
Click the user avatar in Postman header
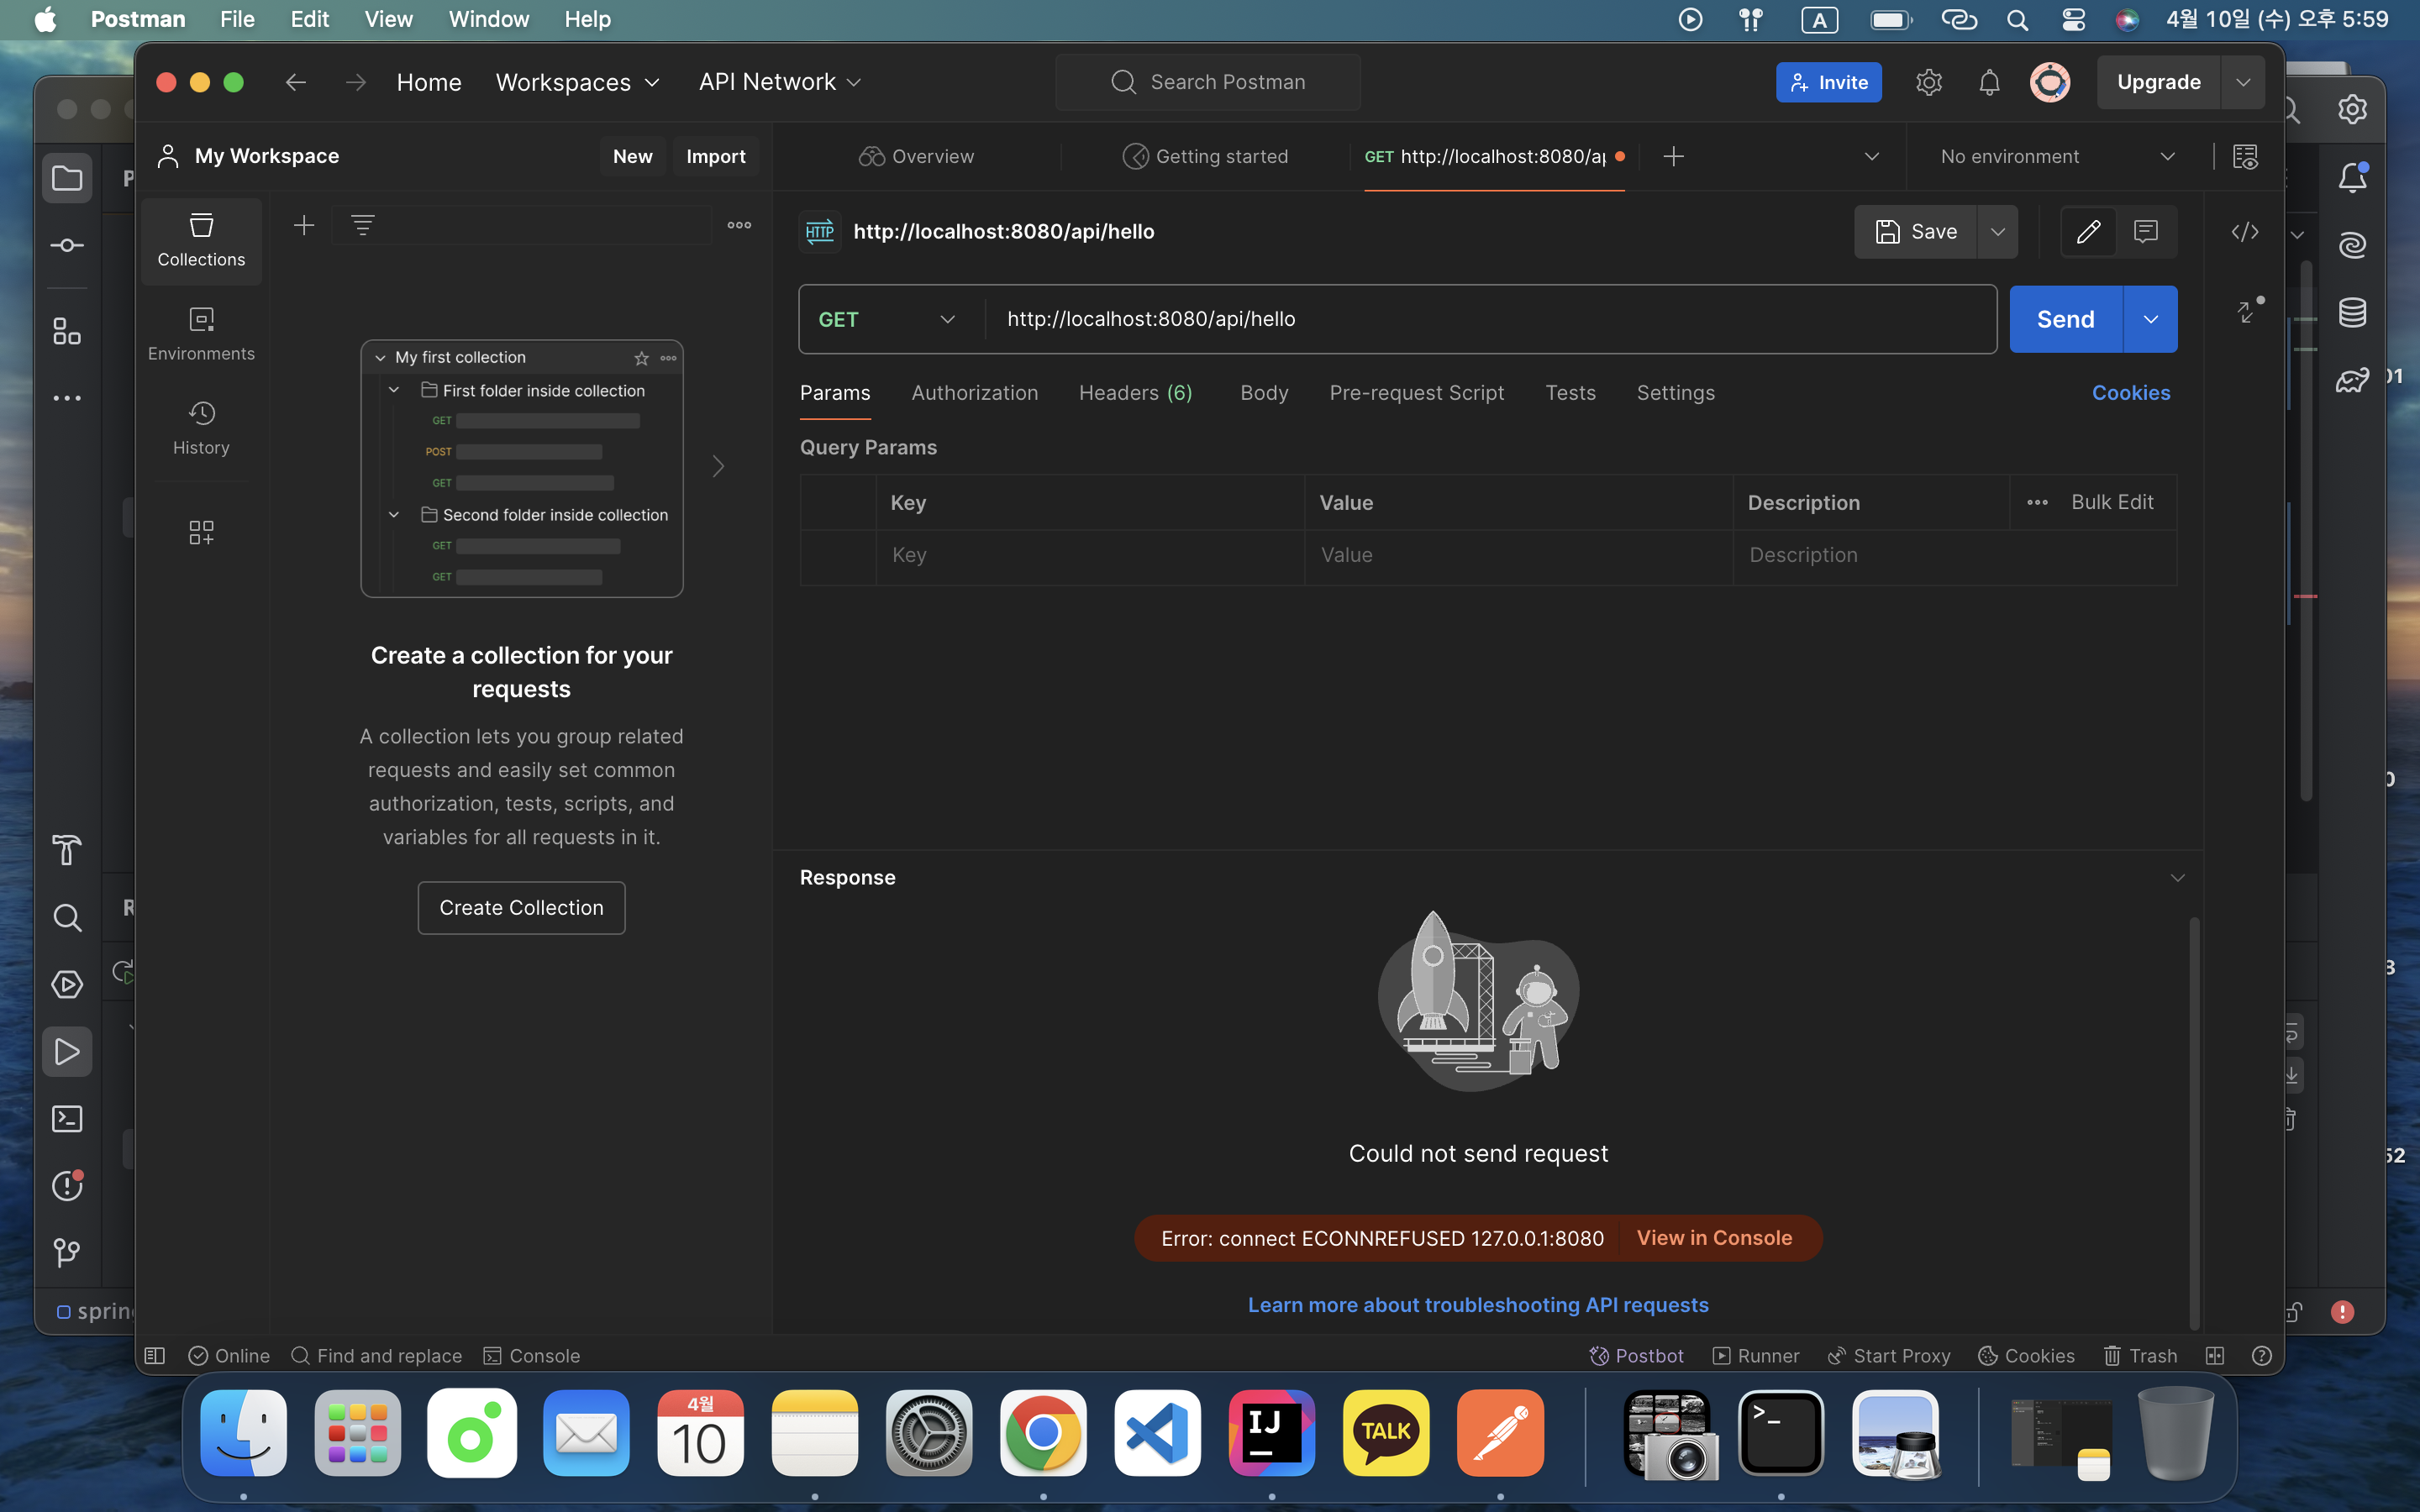coord(2050,82)
